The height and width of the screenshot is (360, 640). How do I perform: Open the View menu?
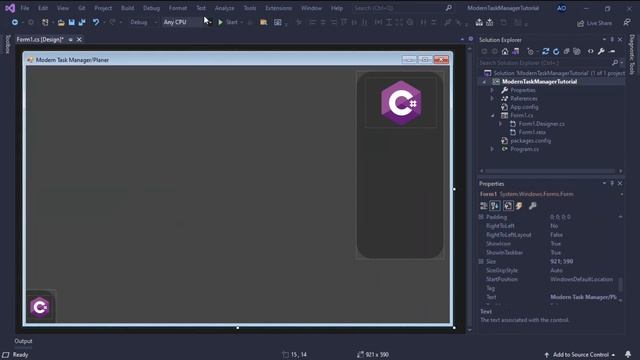point(62,8)
